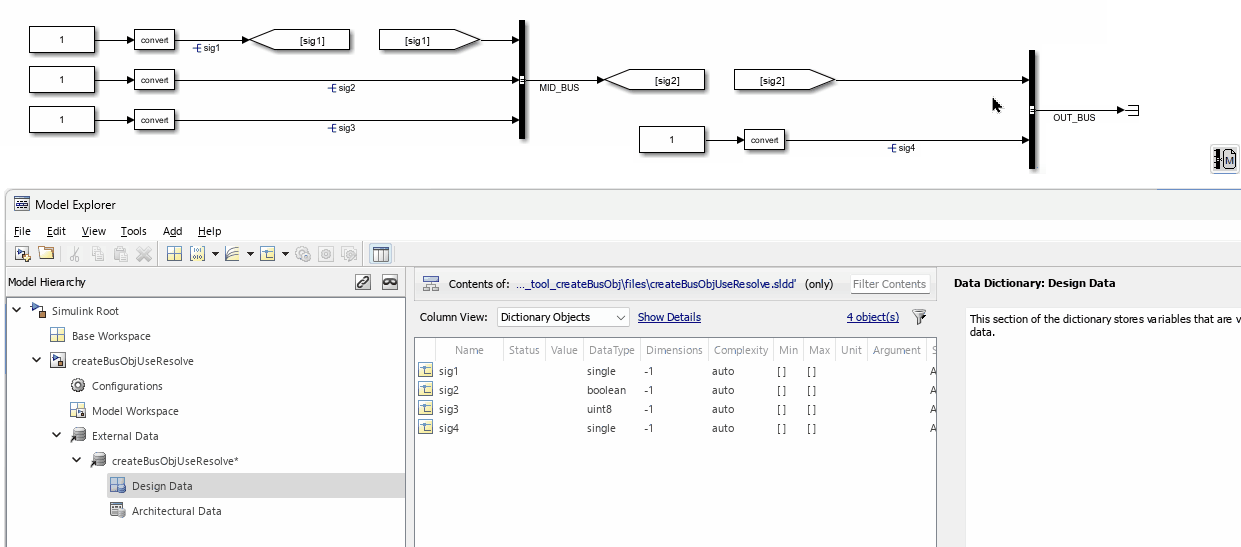Screen dimensions: 1241x547
Task: Collapse the Simulink Root node
Action: click(x=17, y=311)
